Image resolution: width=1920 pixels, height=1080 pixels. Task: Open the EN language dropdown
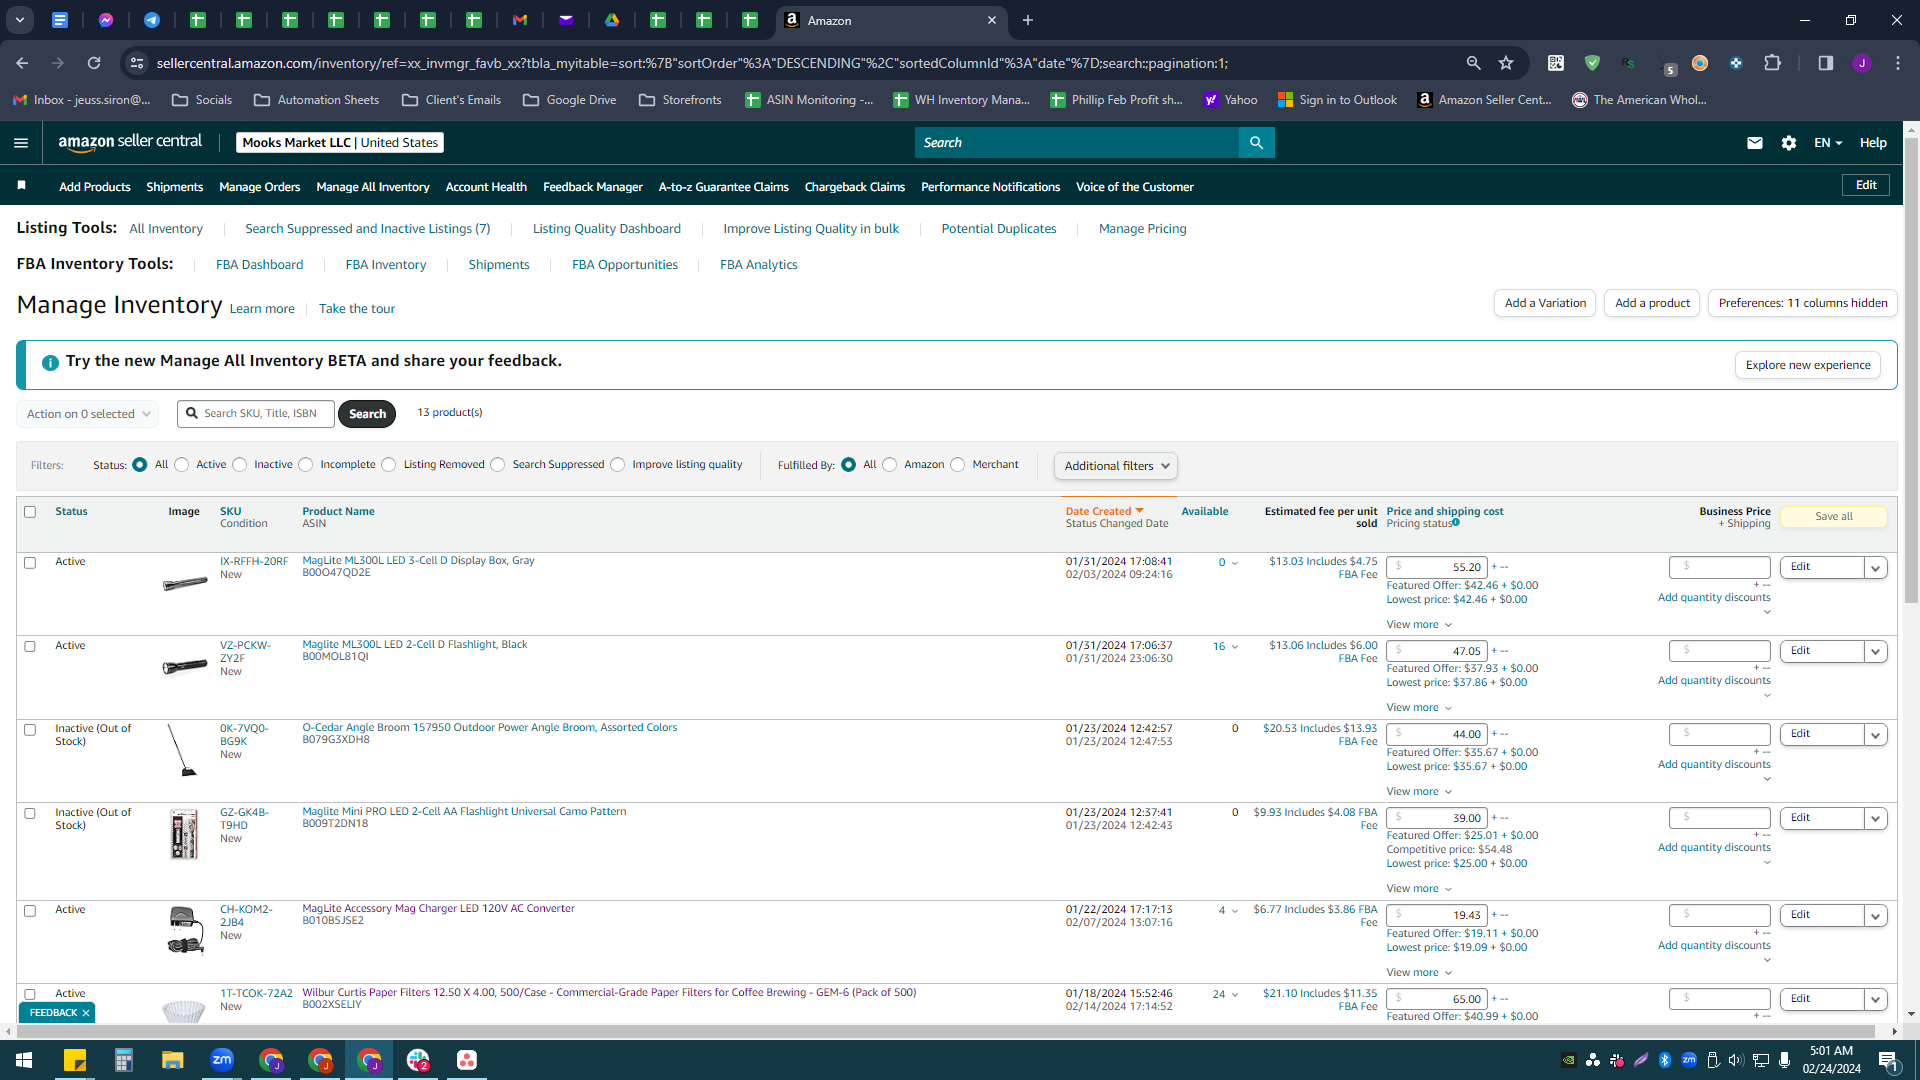(x=1828, y=143)
